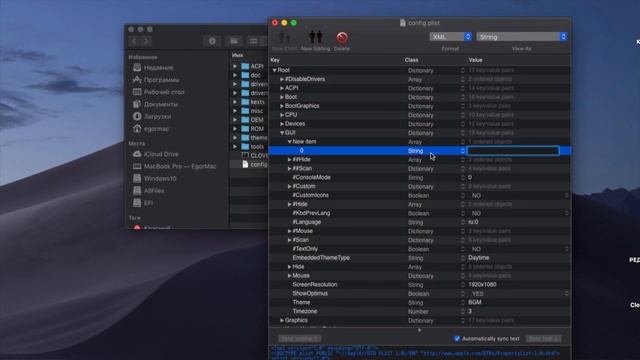This screenshot has height=360, width=640.
Task: Collapse the Root node
Action: pyautogui.click(x=274, y=70)
